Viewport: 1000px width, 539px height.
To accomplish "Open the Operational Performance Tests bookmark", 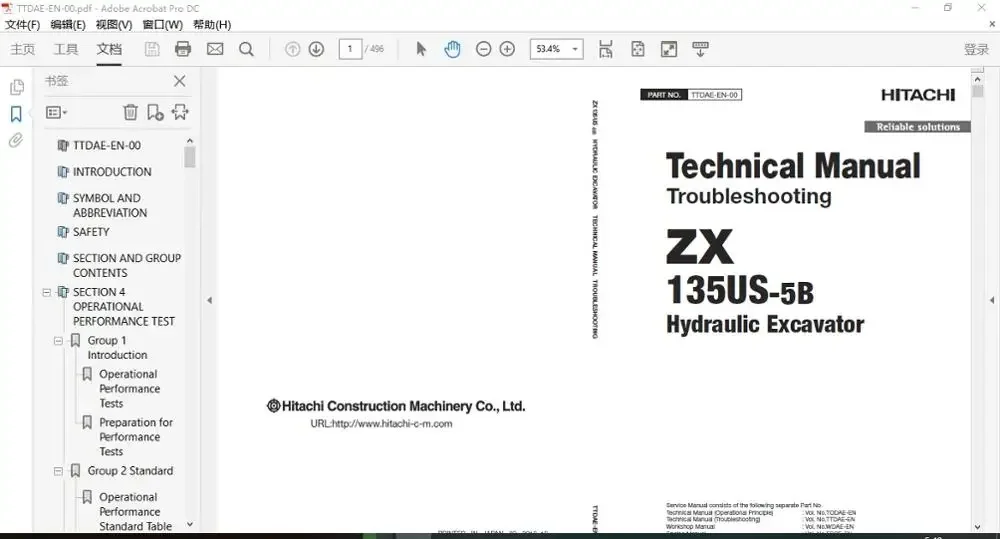I will (129, 388).
